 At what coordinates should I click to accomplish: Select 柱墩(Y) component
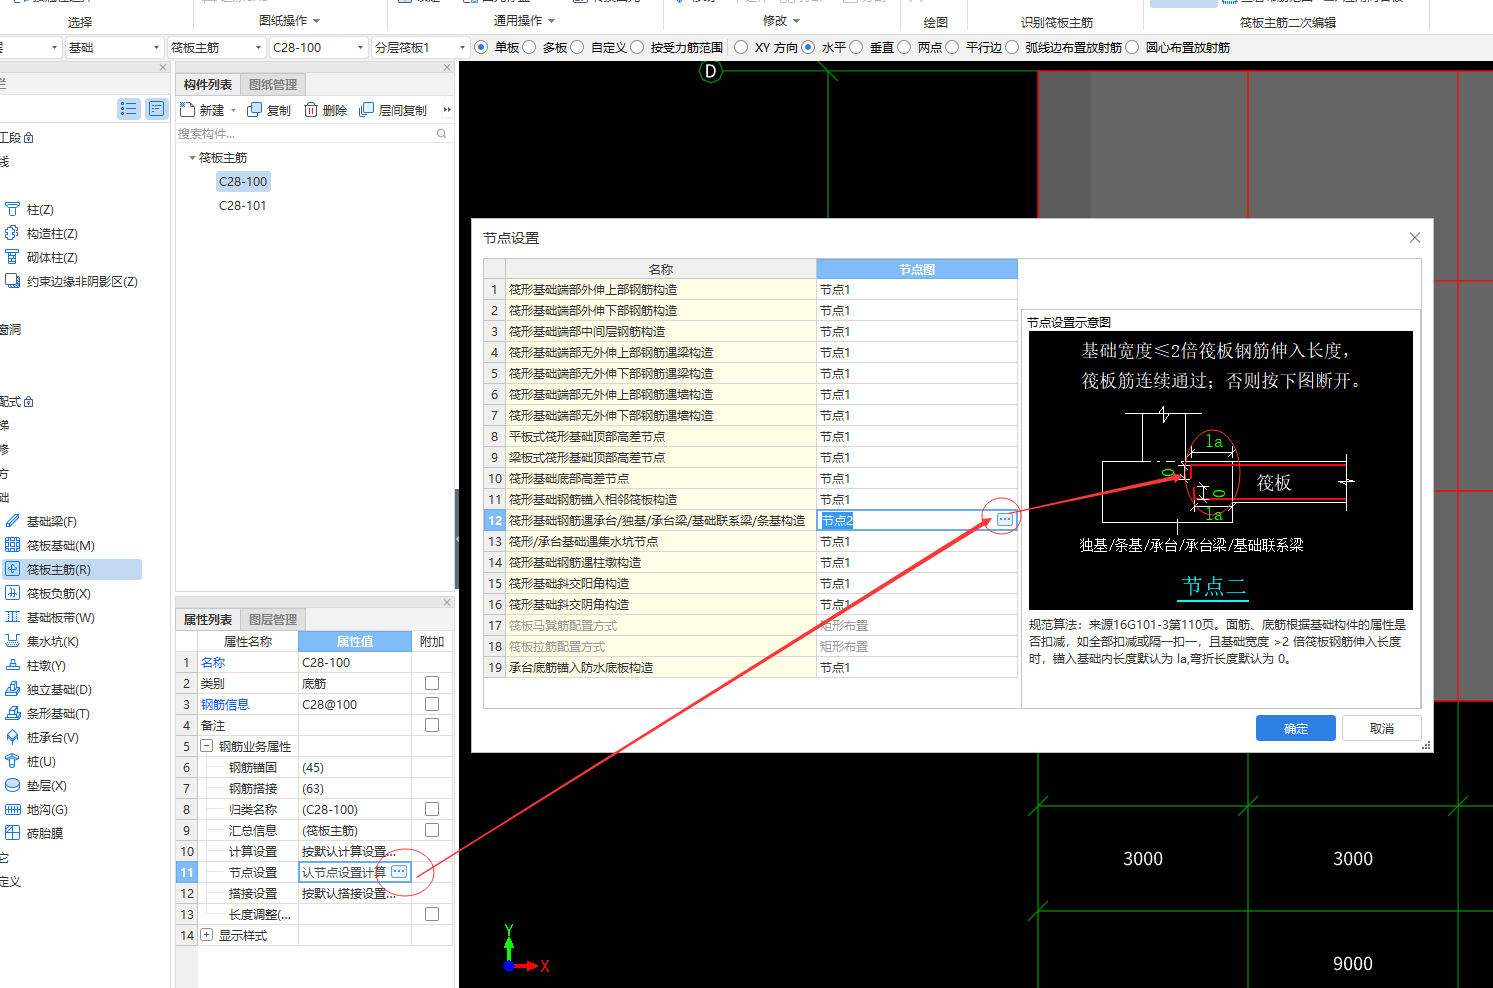click(46, 665)
